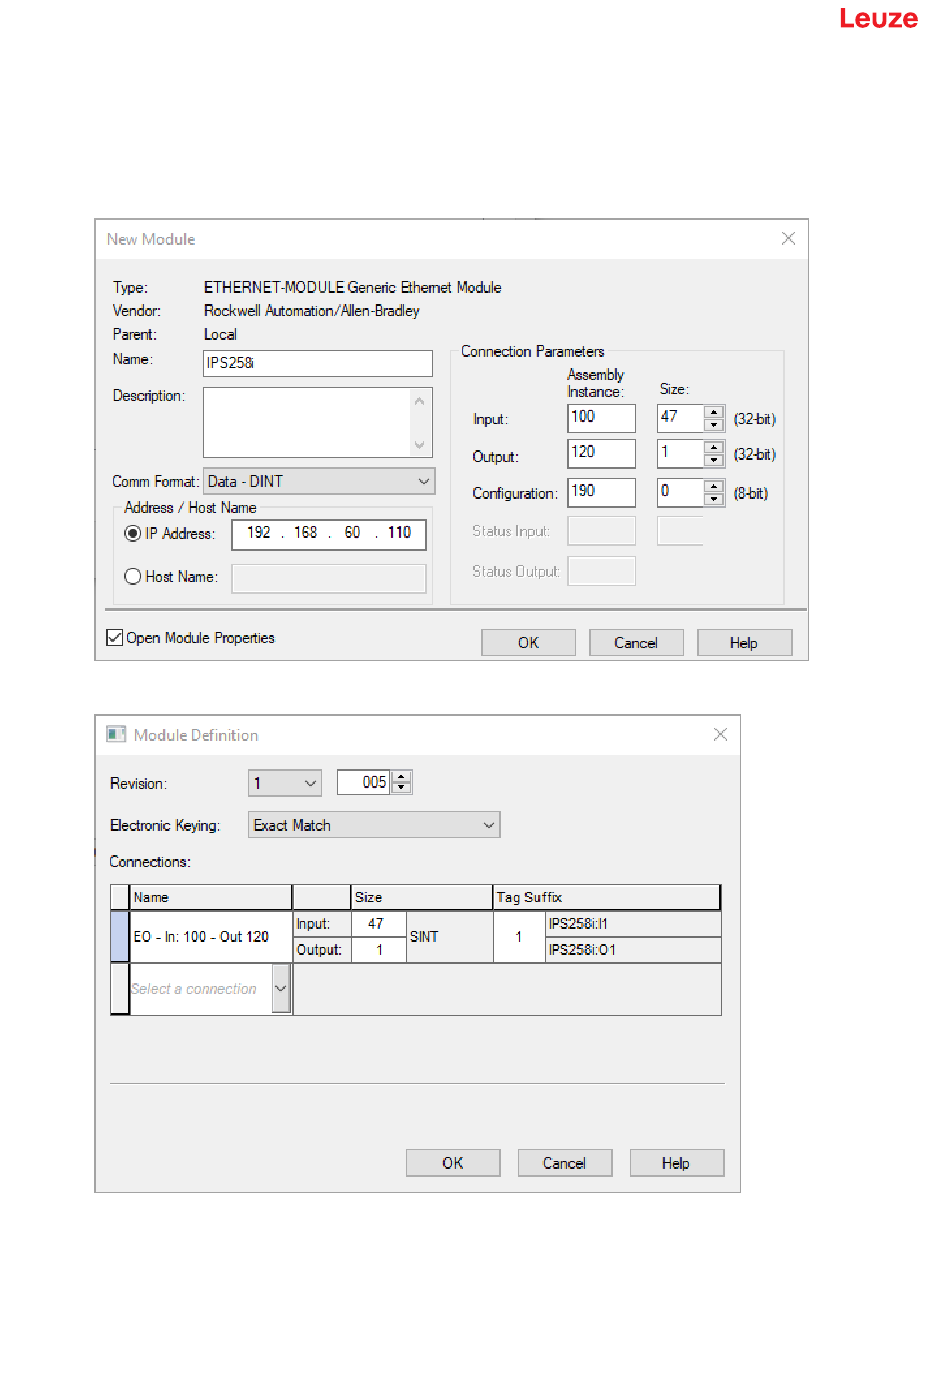Click Help in New Module dialog

click(x=744, y=642)
